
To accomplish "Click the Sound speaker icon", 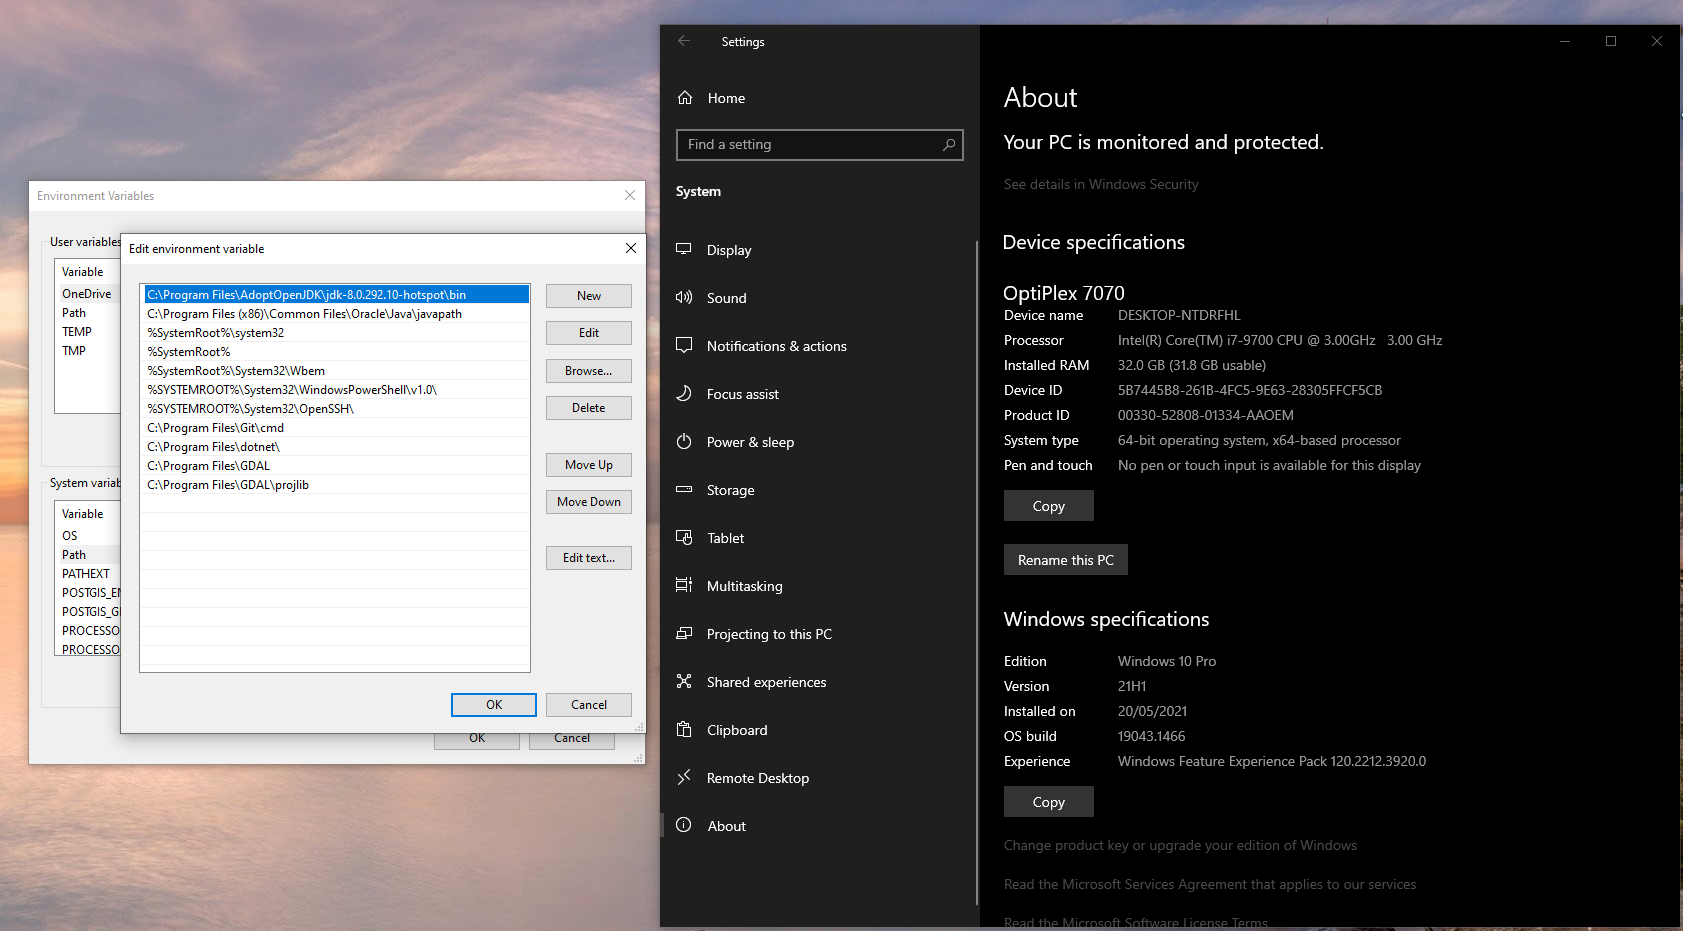I will point(684,297).
